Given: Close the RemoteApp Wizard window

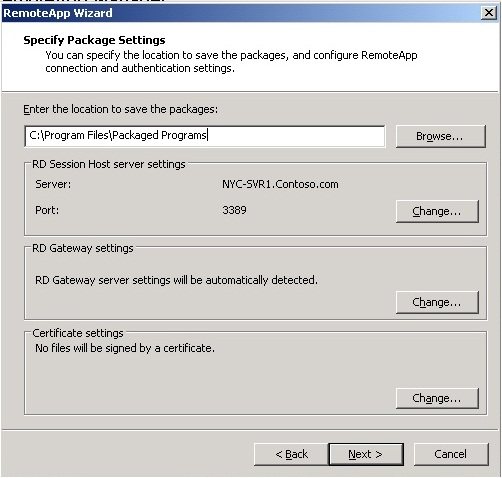Looking at the screenshot, I should (x=489, y=13).
